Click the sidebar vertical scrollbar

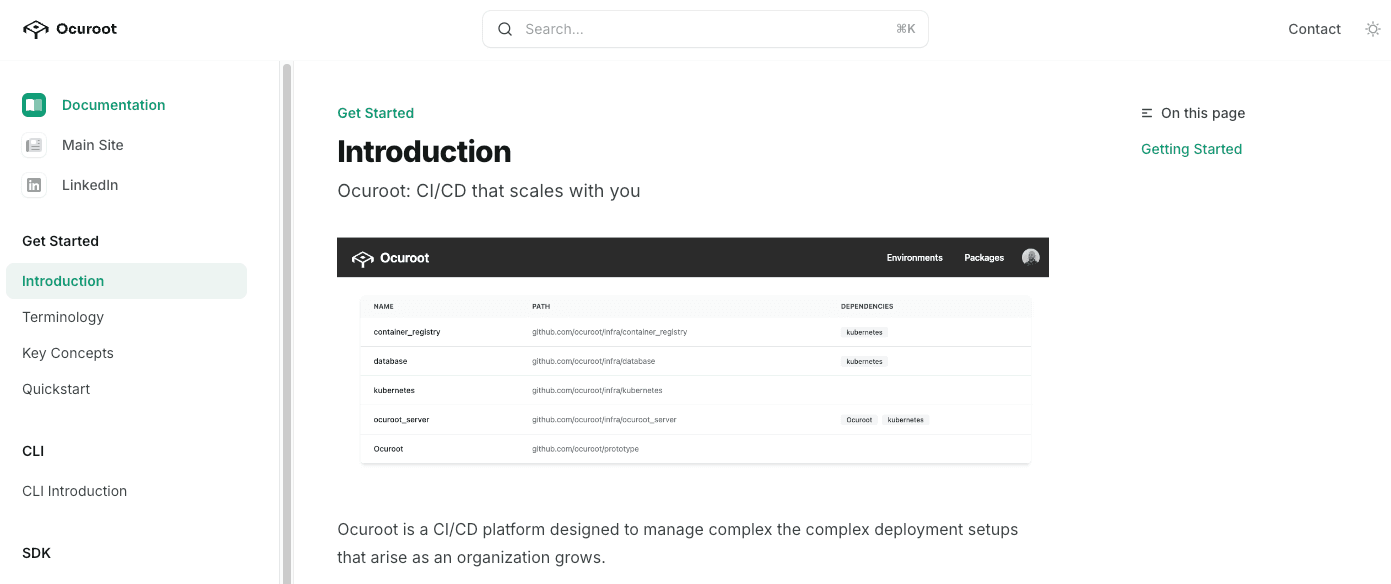287,323
